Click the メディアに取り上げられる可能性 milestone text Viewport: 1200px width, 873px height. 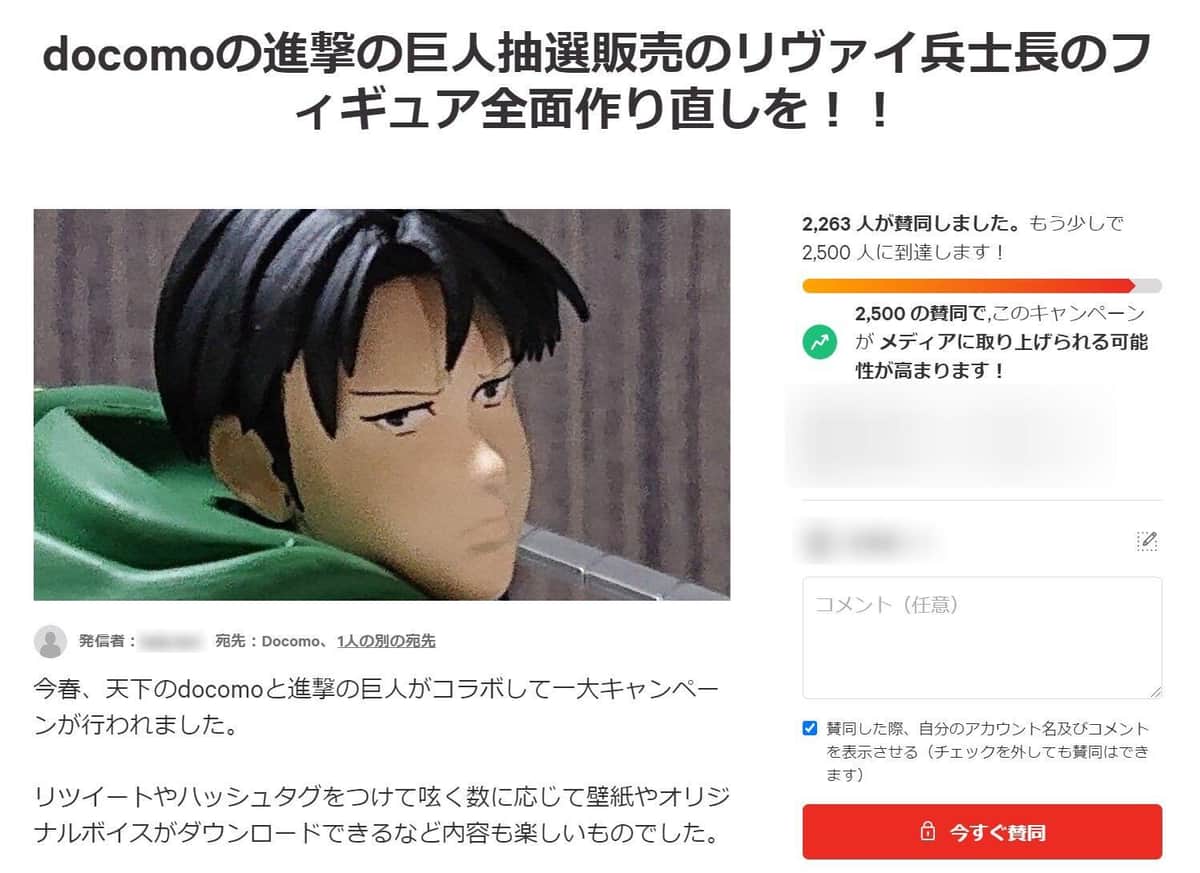[x=1002, y=342]
